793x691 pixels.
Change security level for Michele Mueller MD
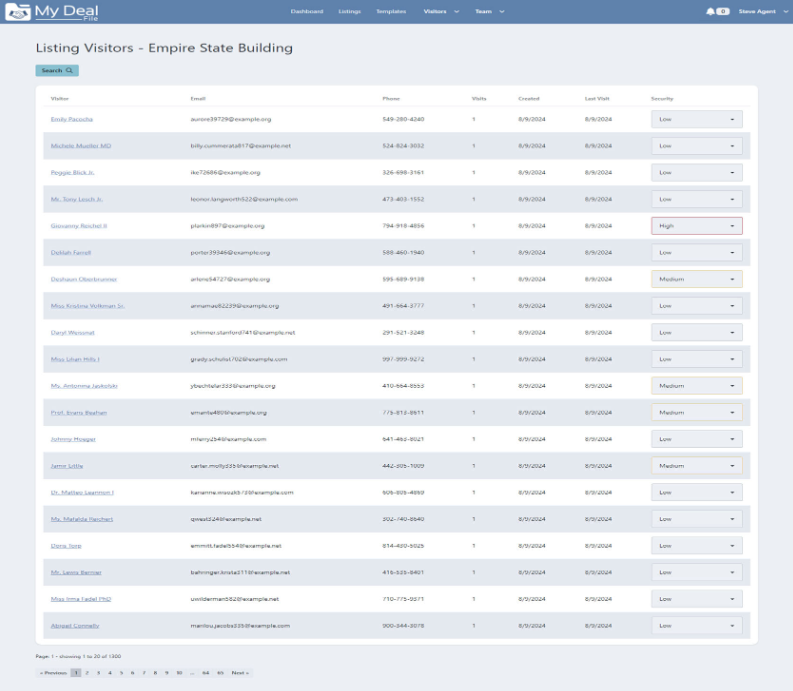[x=697, y=146]
